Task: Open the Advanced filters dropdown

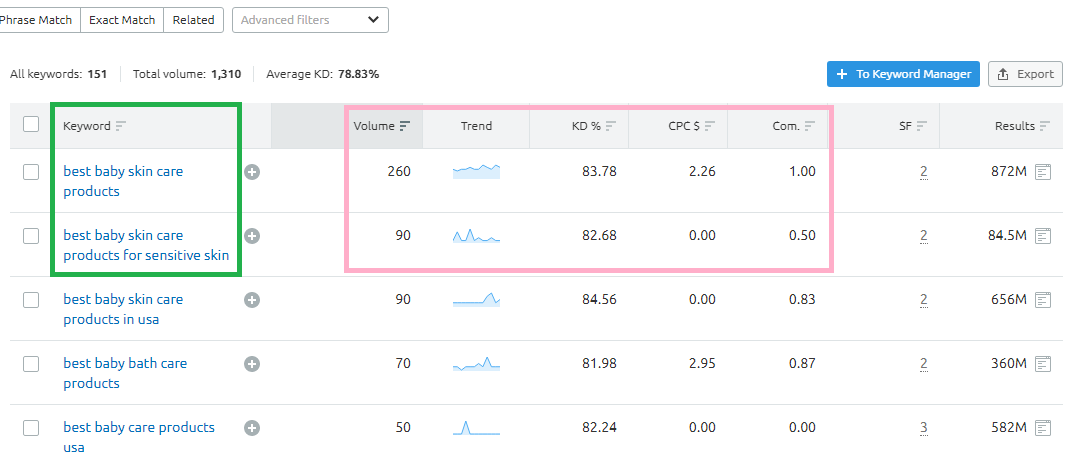Action: 310,20
